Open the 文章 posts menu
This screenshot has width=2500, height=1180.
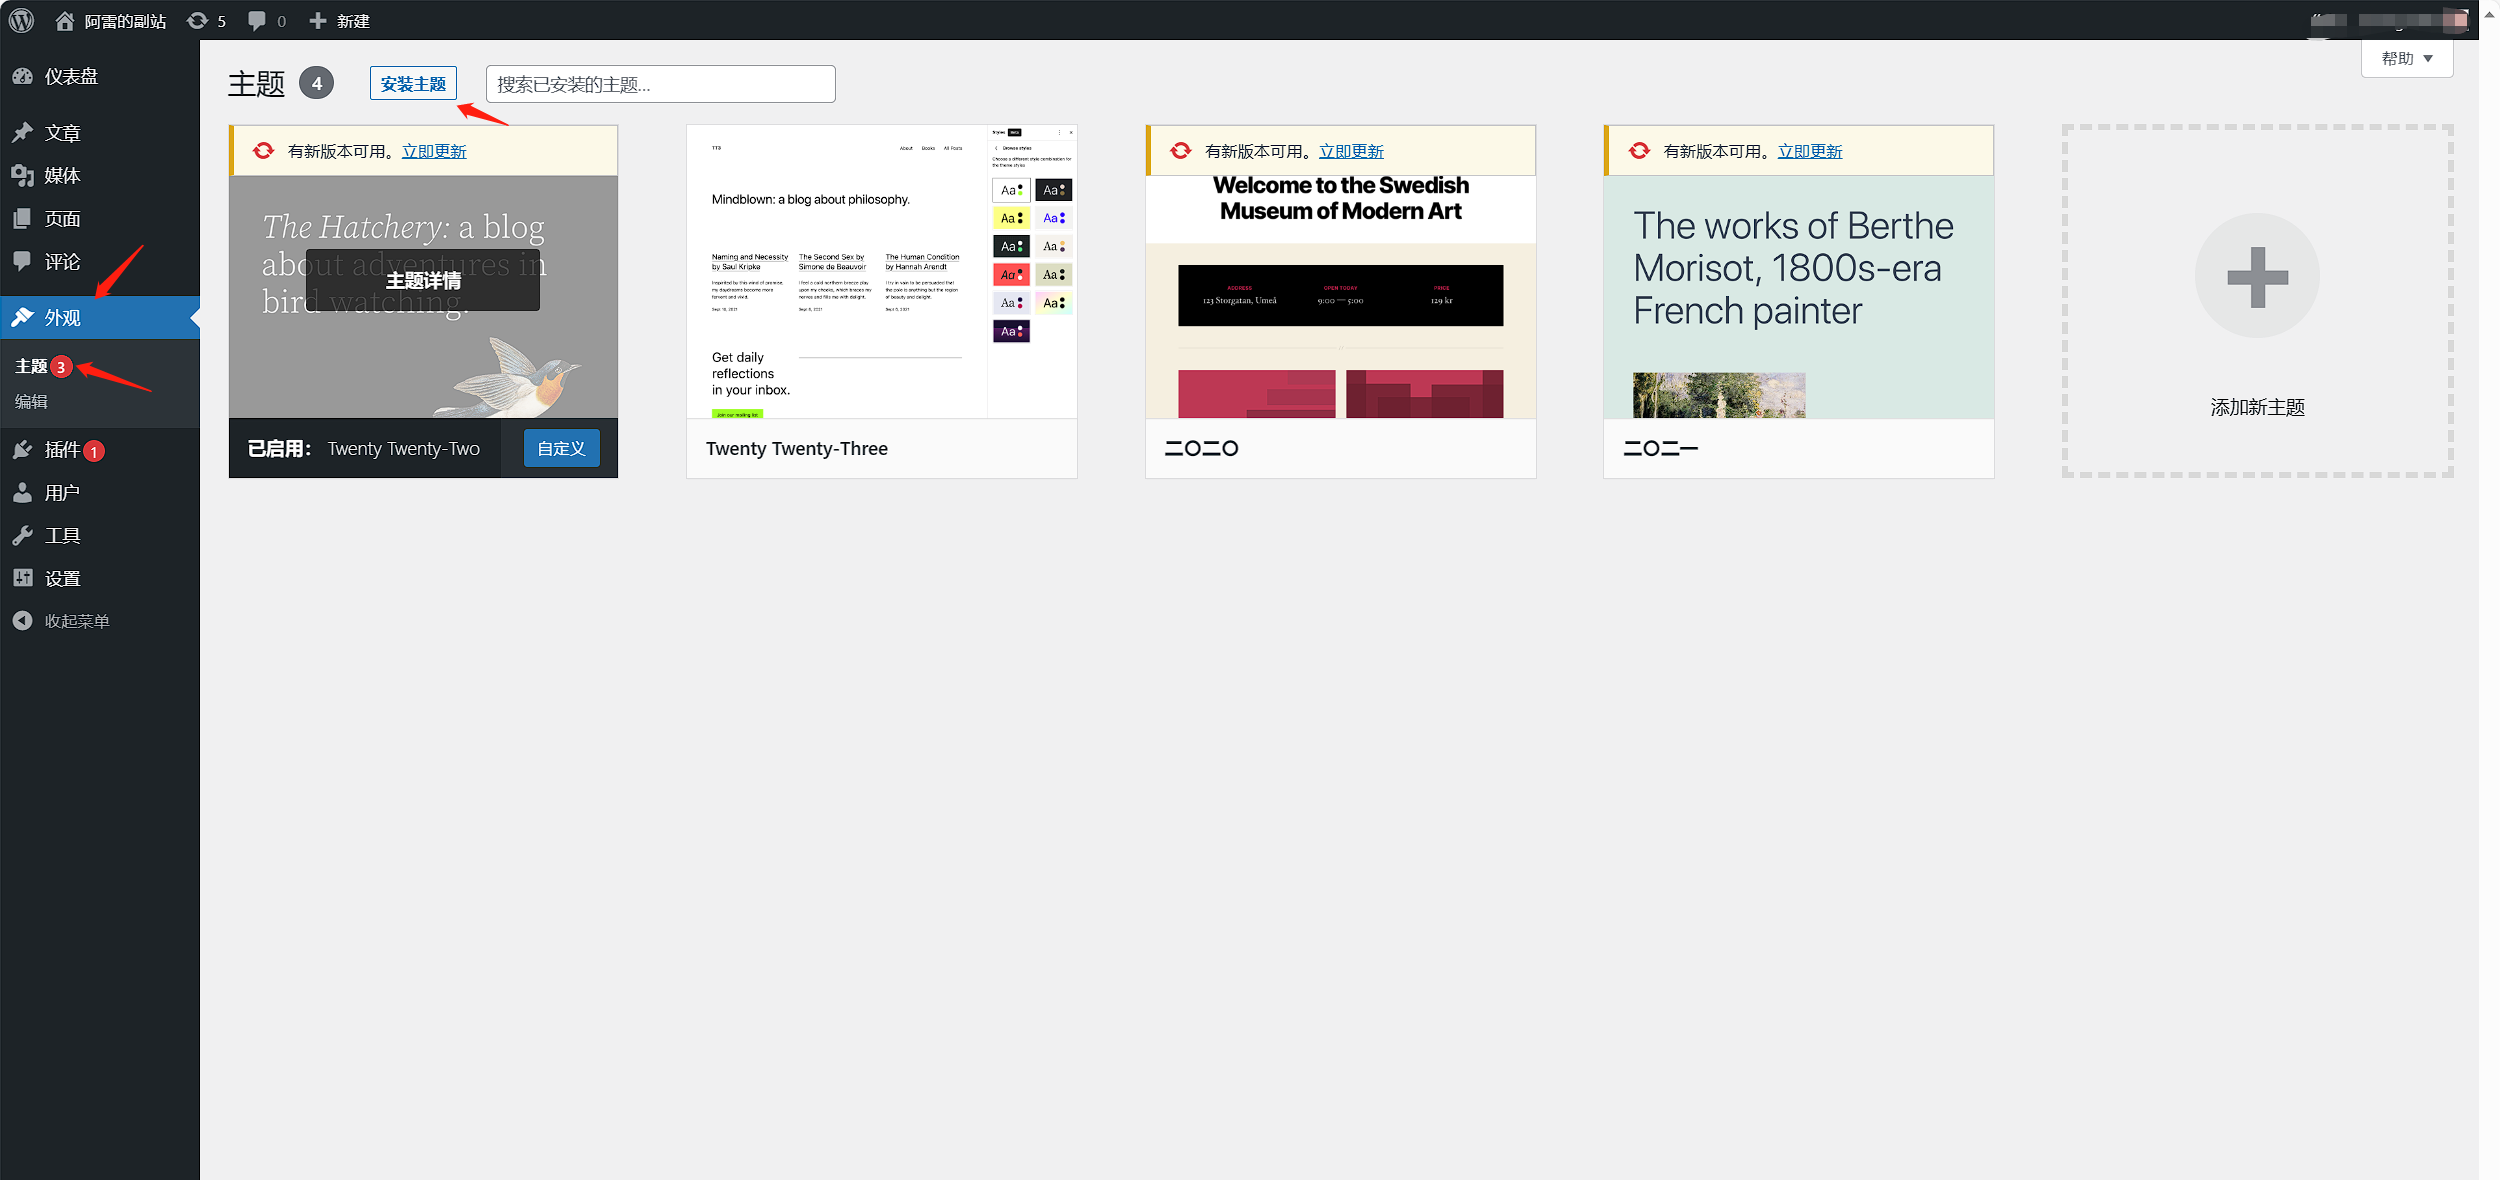(62, 133)
